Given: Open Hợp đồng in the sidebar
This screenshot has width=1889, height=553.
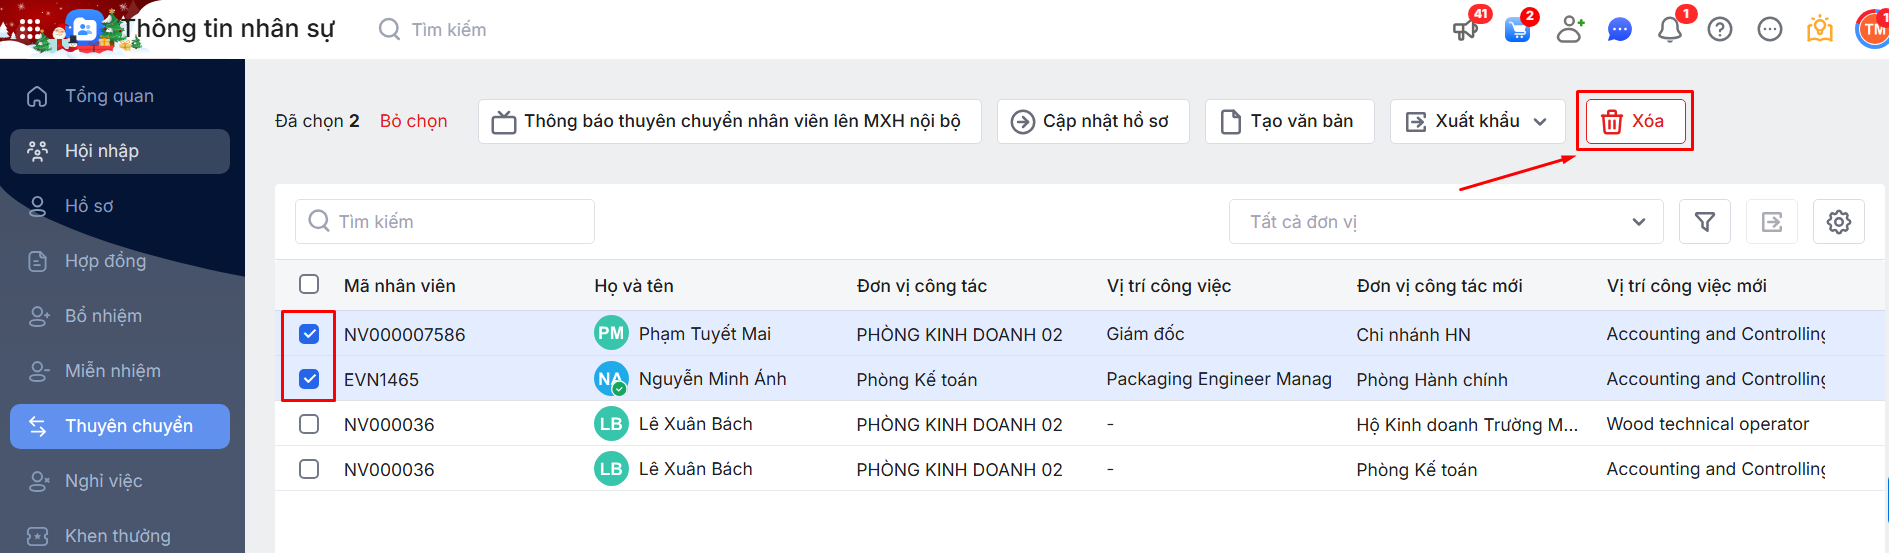Looking at the screenshot, I should (x=105, y=261).
